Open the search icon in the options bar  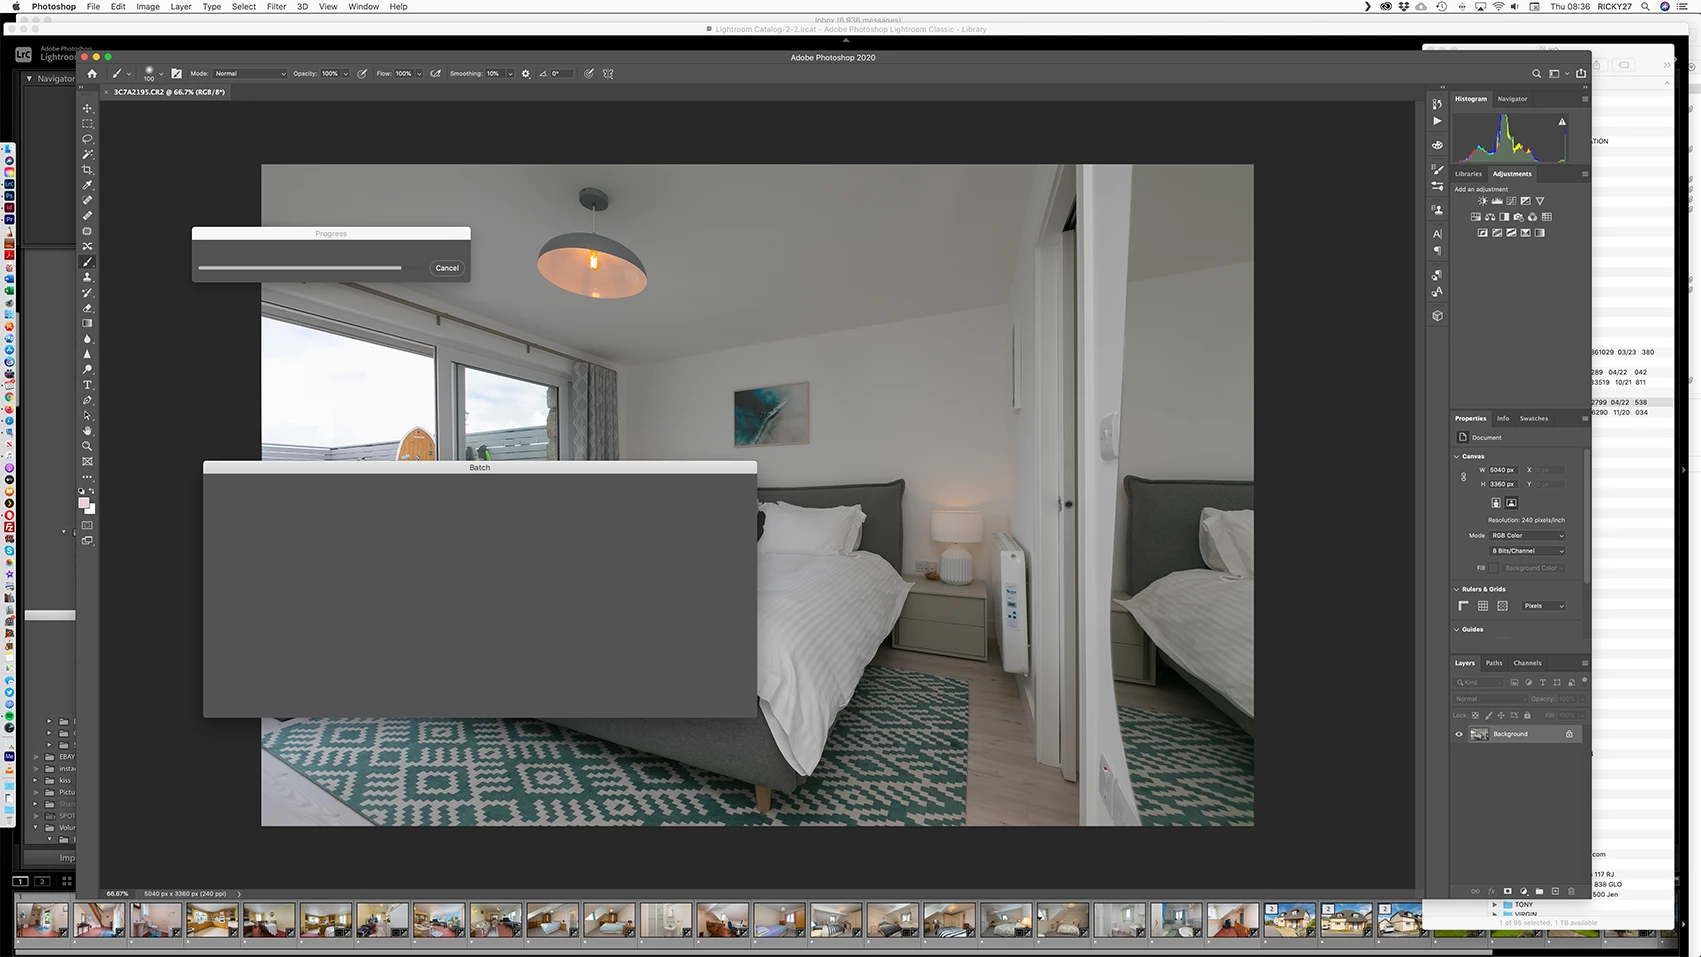[1537, 73]
